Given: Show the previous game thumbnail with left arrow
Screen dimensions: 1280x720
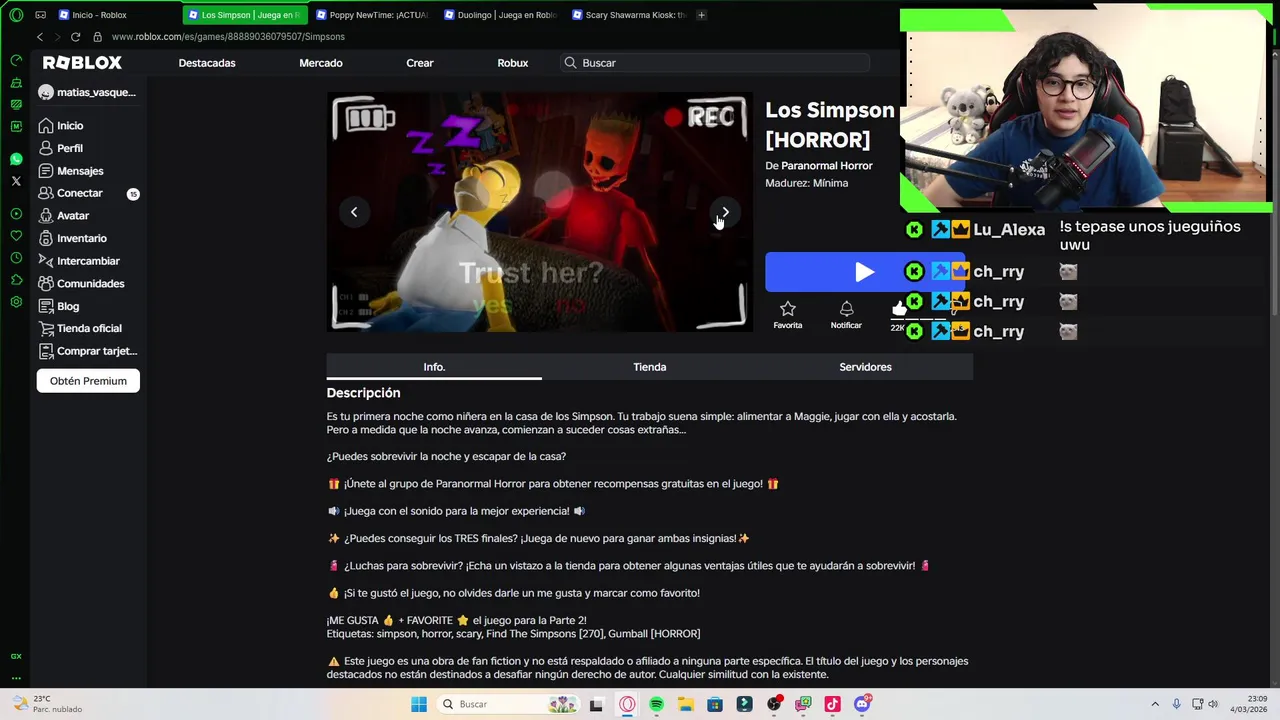Looking at the screenshot, I should 354,212.
